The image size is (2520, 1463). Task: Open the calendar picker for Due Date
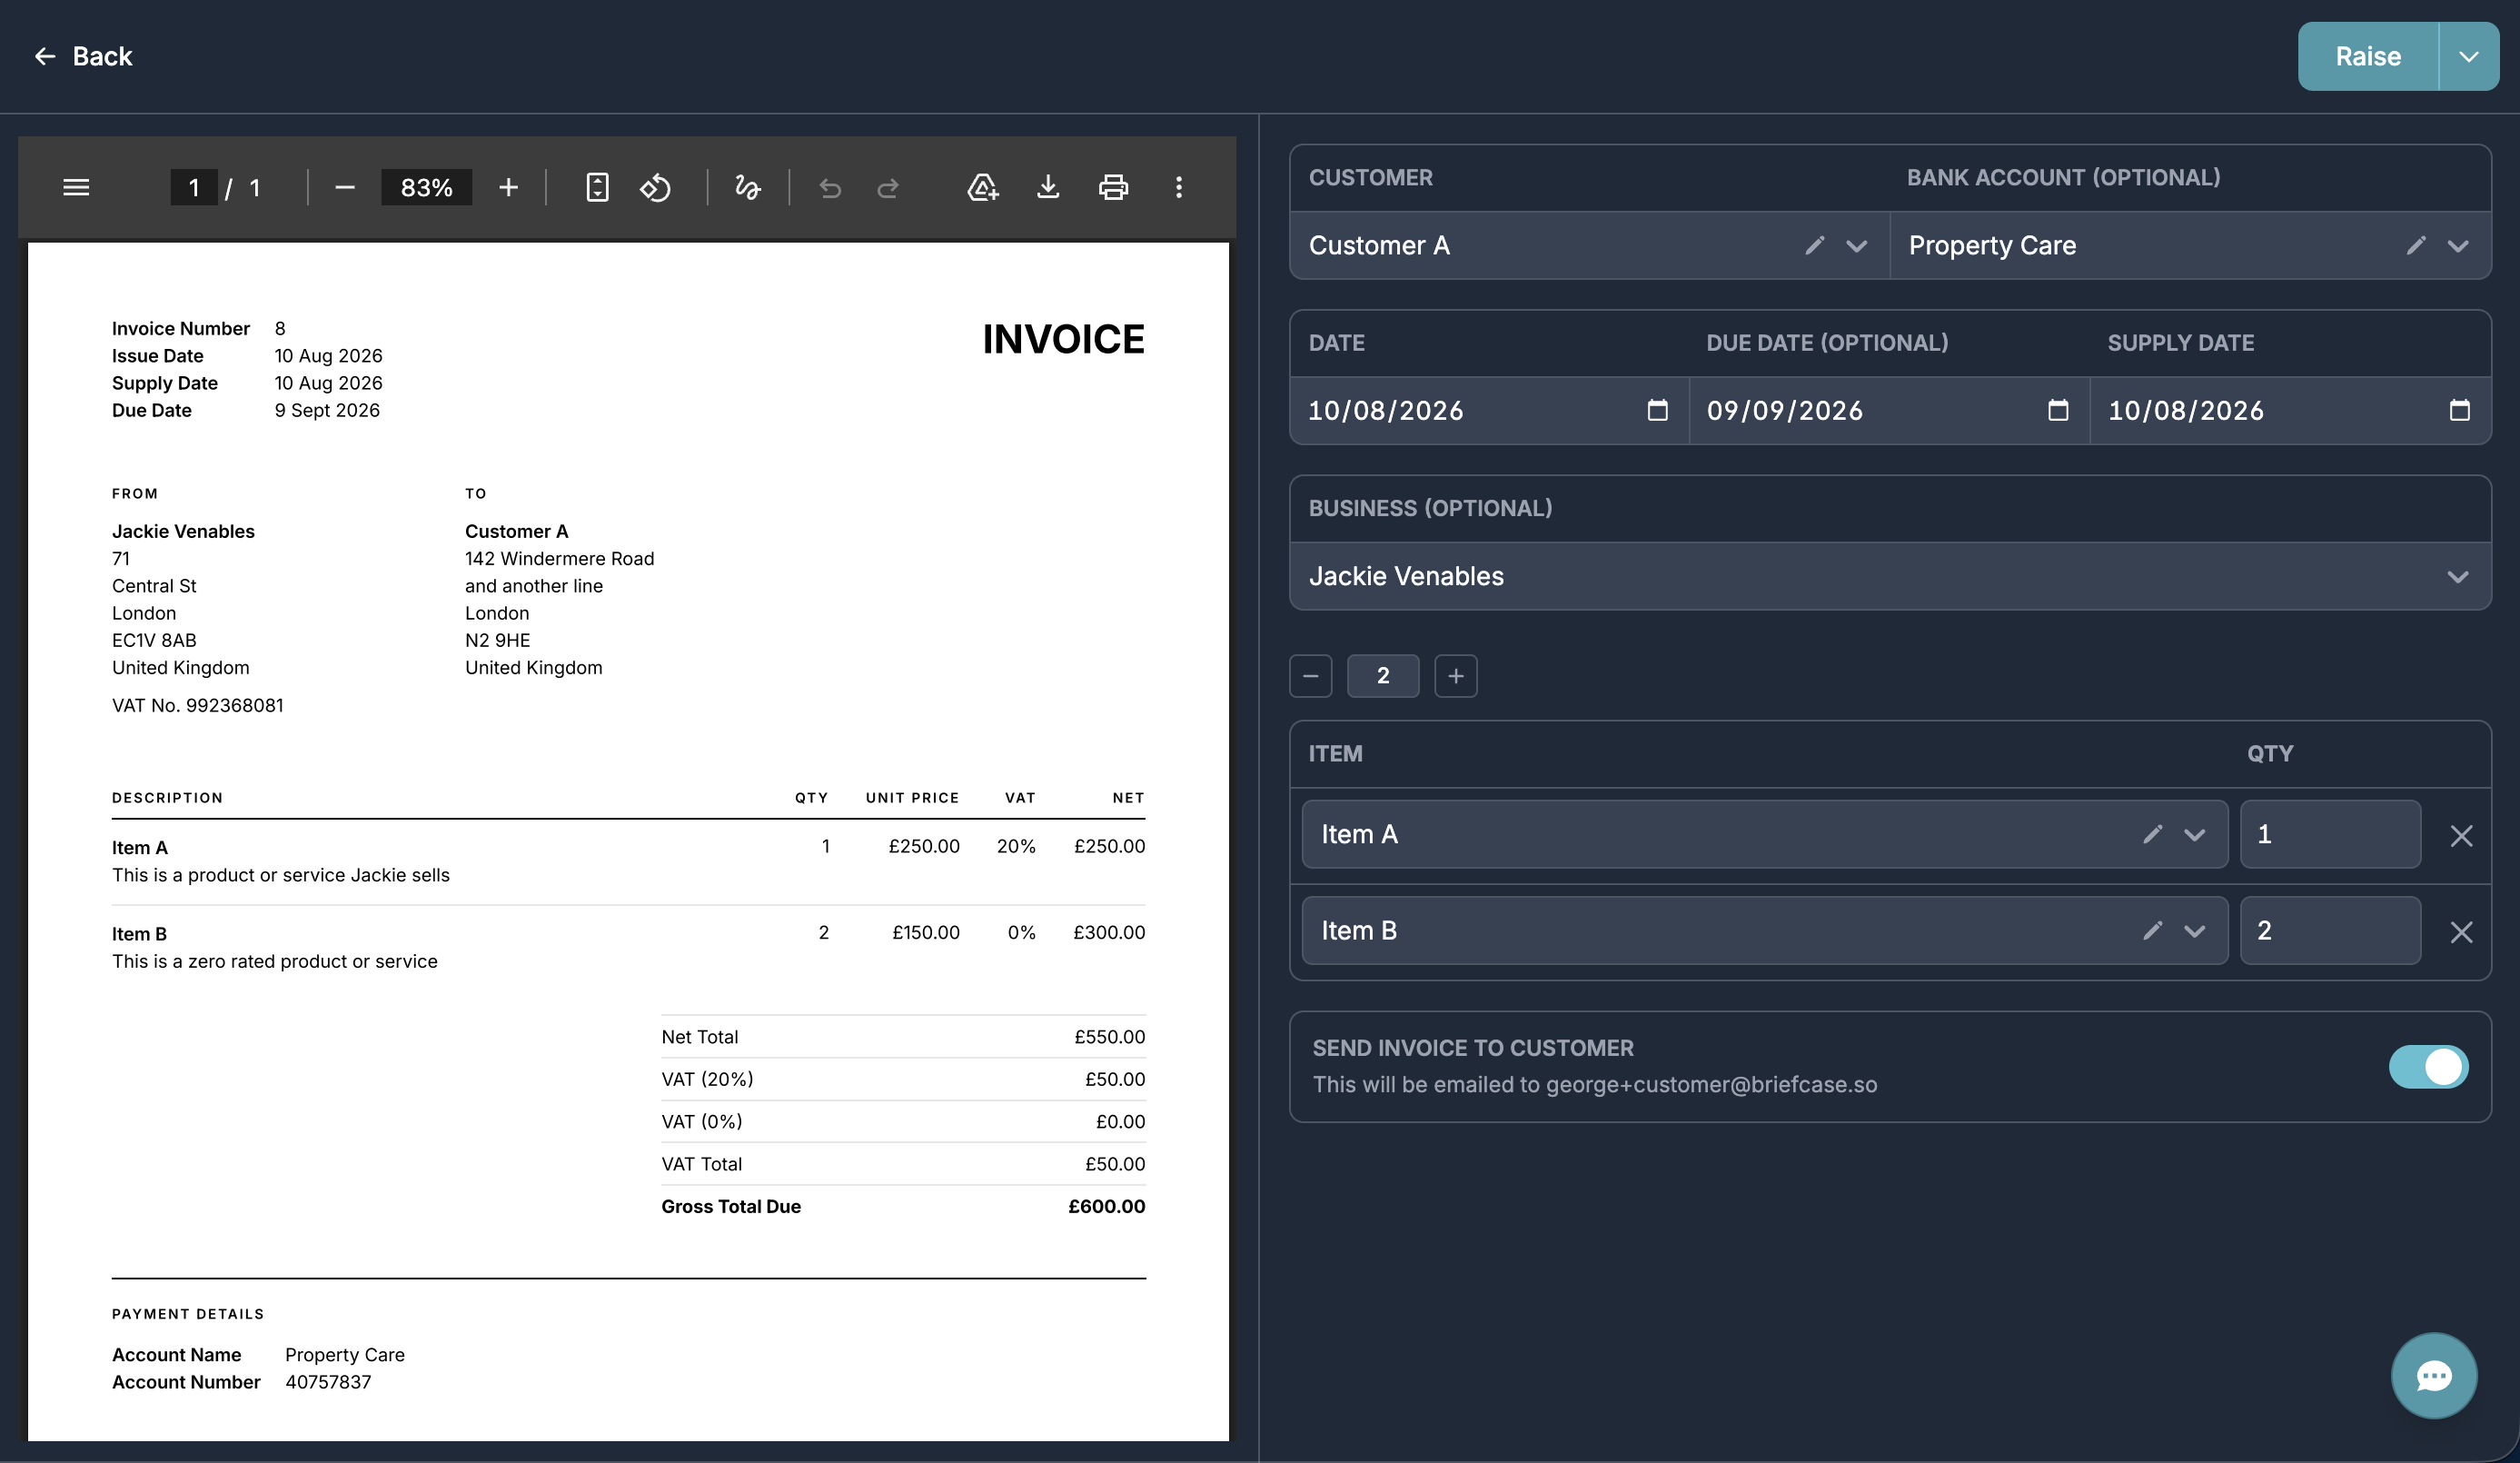click(x=2058, y=410)
